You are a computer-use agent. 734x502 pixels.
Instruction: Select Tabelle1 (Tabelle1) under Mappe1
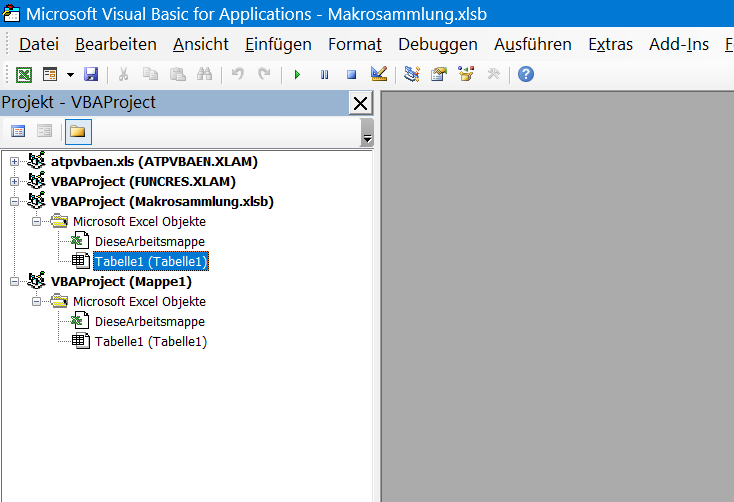point(151,342)
